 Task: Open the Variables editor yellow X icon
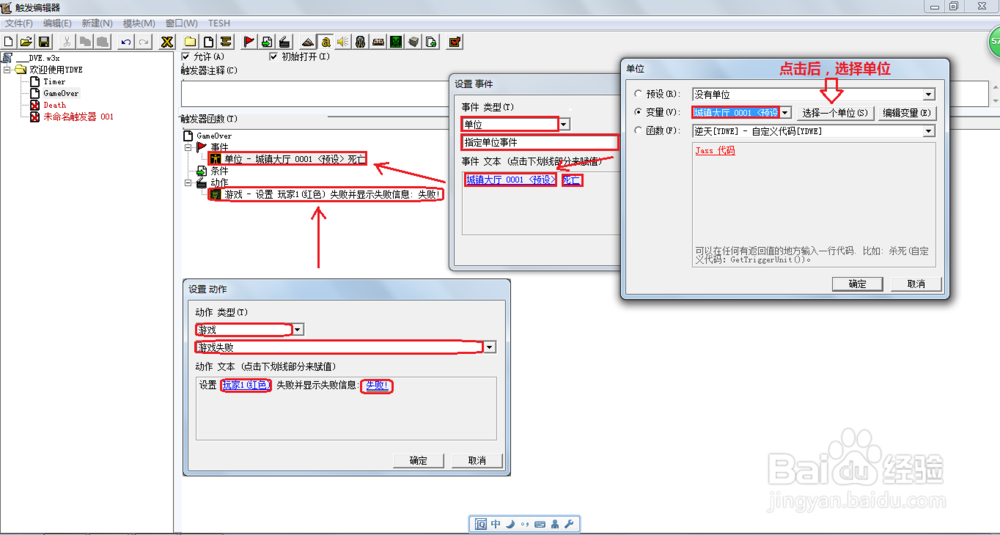point(166,42)
